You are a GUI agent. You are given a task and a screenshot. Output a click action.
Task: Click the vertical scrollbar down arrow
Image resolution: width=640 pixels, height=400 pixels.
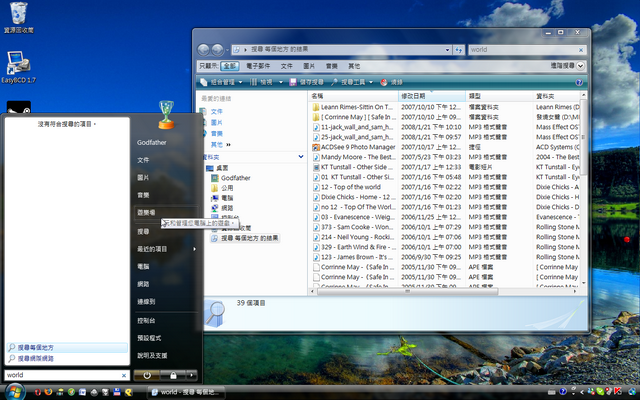(x=583, y=283)
